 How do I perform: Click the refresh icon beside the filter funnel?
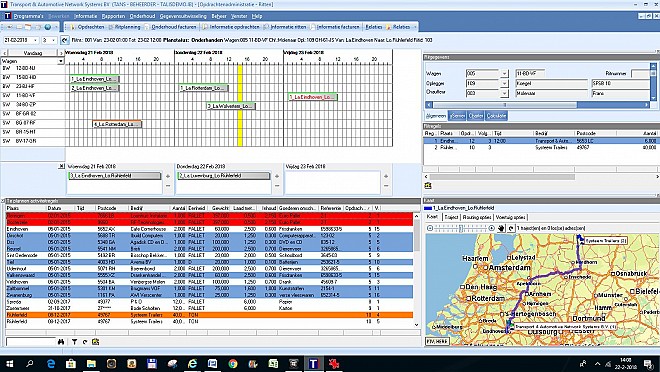(x=85, y=342)
